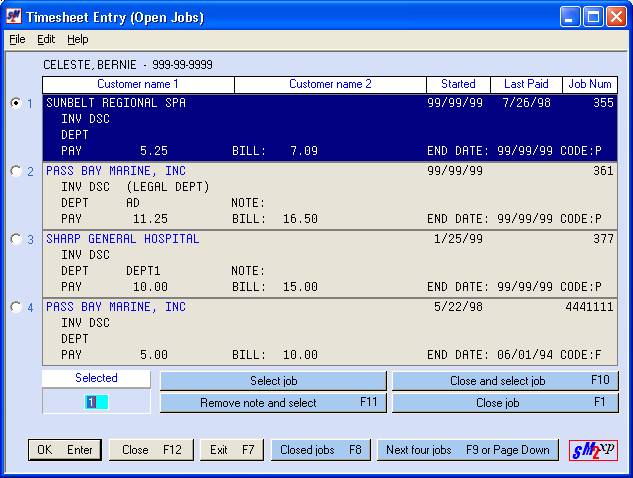Image resolution: width=633 pixels, height=478 pixels.
Task: Close the Timesheet Entry window
Action: pos(616,17)
